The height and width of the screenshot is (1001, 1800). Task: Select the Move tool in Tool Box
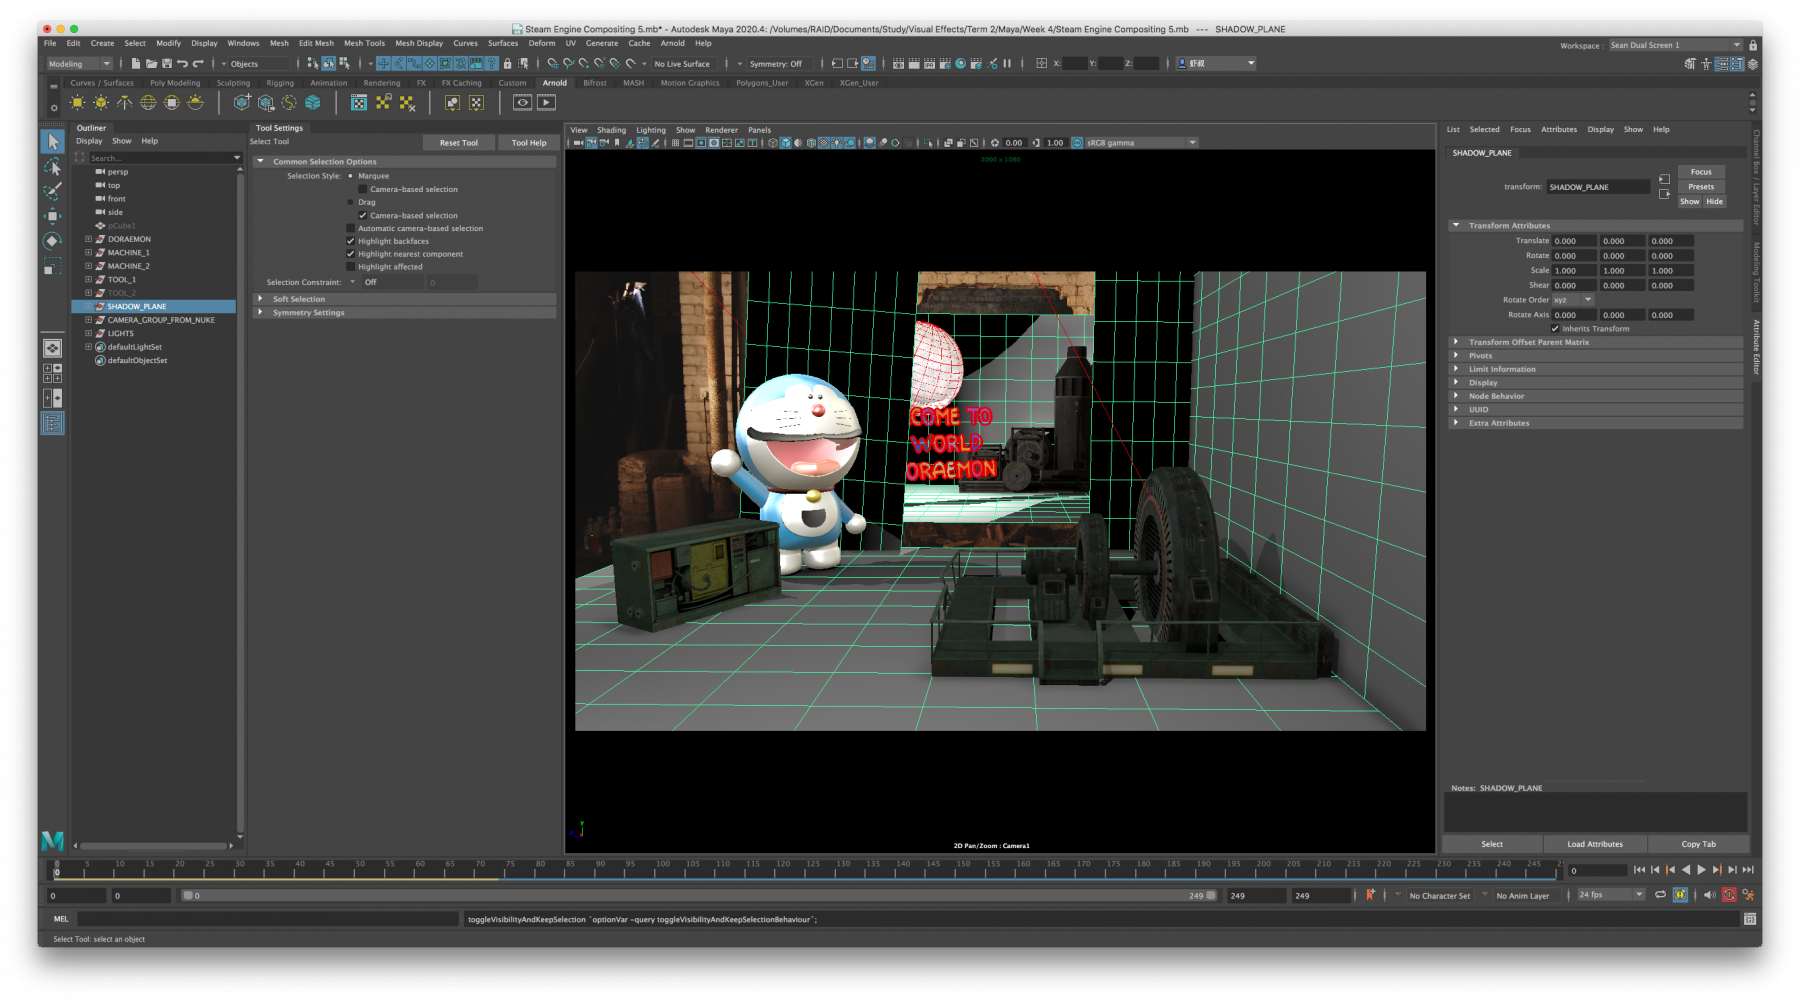[x=53, y=216]
